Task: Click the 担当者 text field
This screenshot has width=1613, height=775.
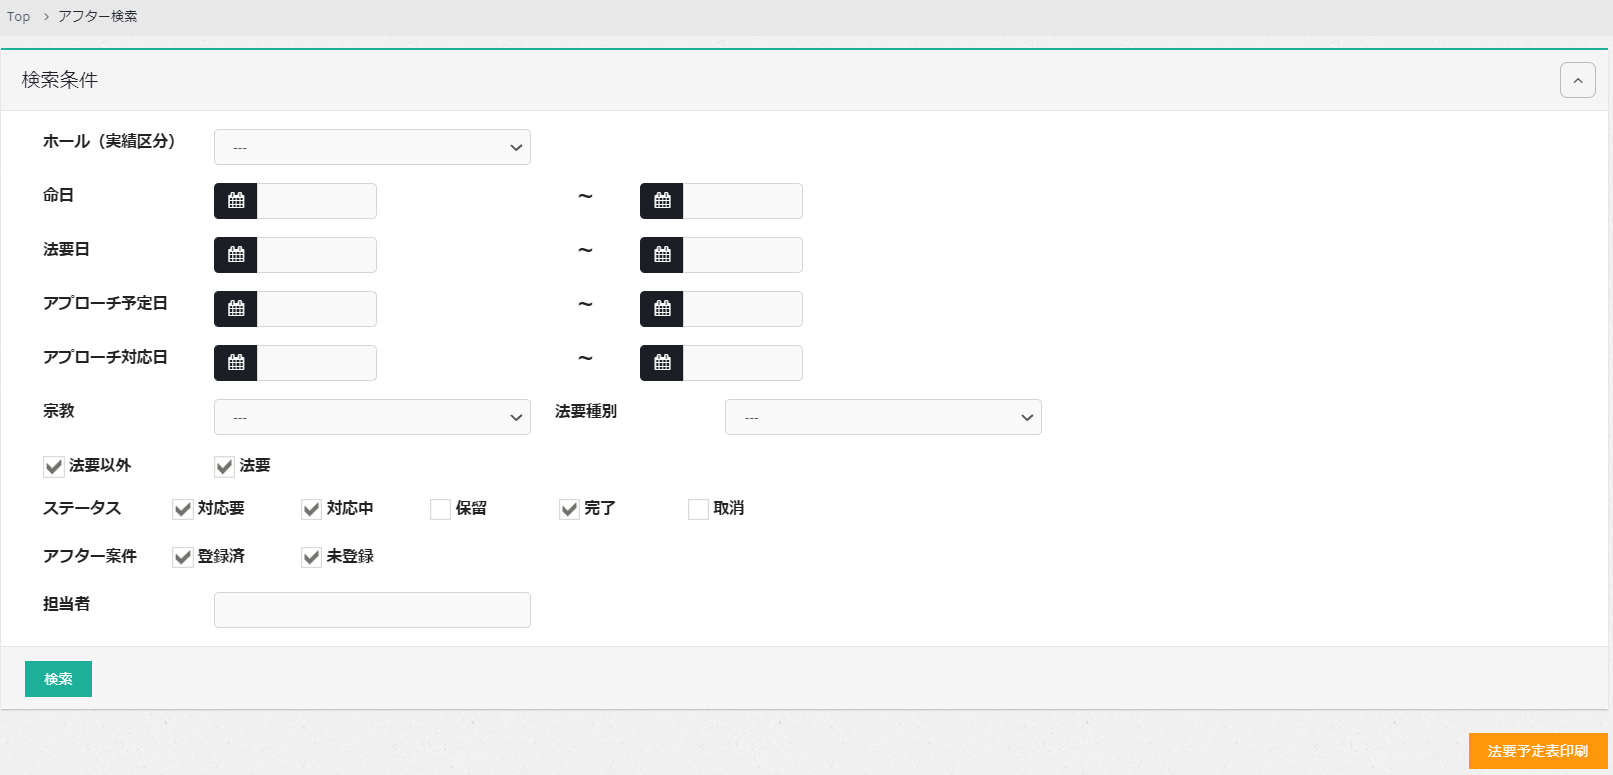Action: [372, 610]
